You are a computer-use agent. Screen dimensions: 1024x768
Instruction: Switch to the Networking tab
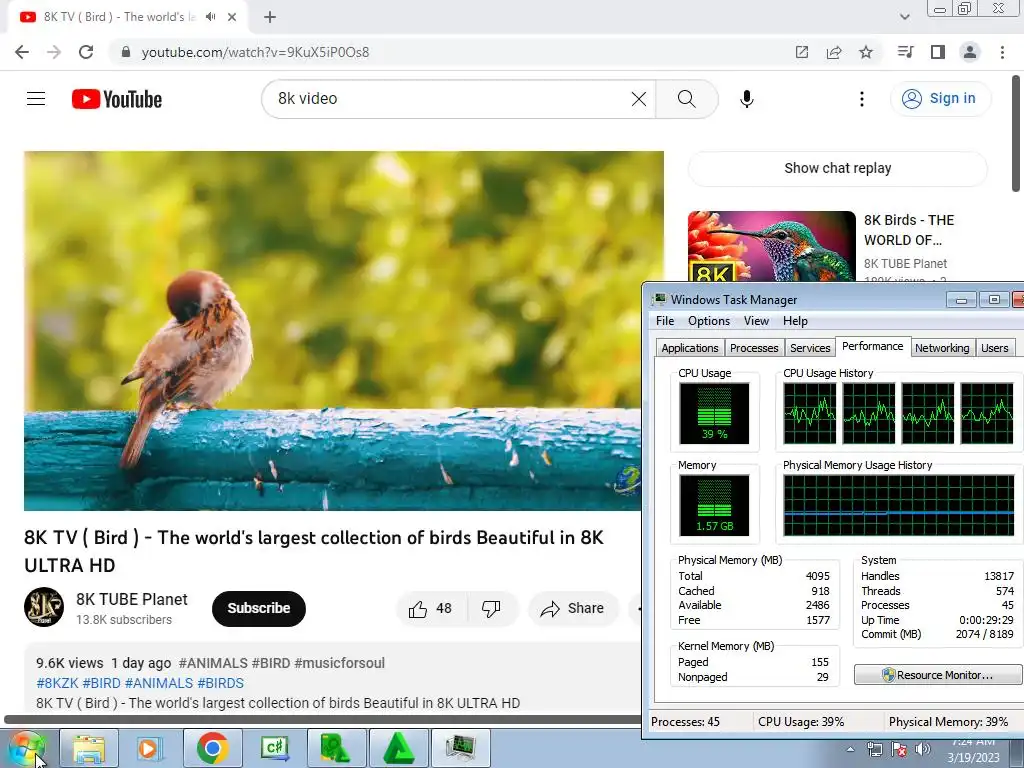942,348
